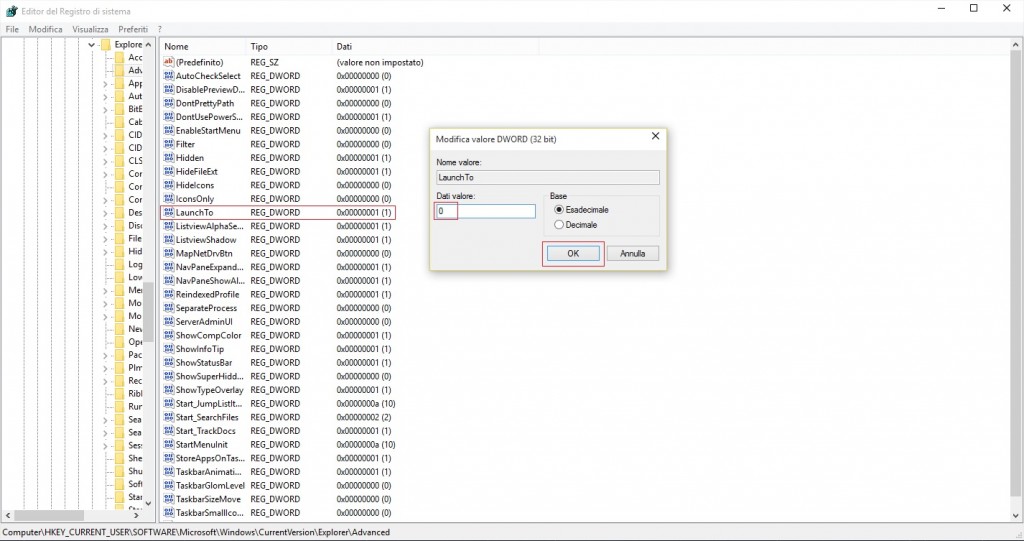1024x541 pixels.
Task: Collapse the Explorer tree node
Action: pyautogui.click(x=92, y=45)
